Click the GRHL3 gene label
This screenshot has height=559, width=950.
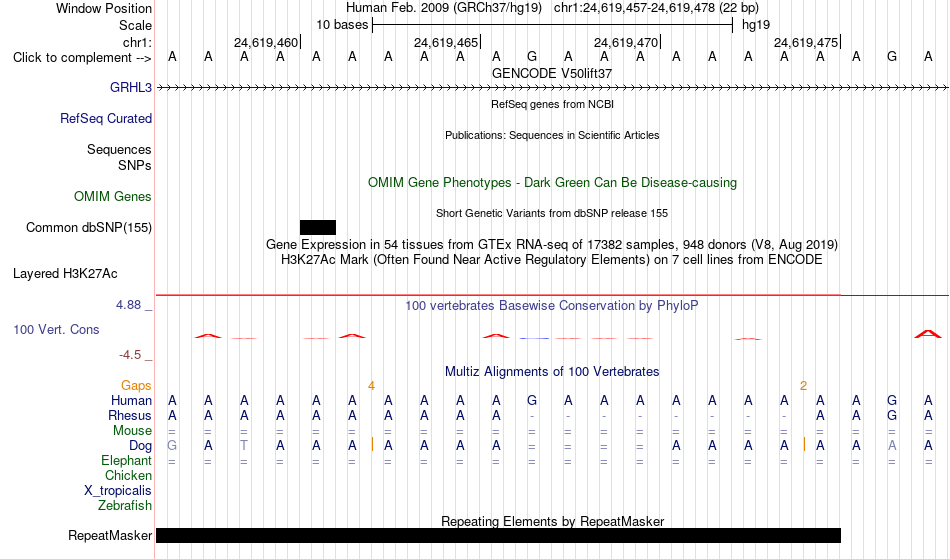[x=131, y=87]
